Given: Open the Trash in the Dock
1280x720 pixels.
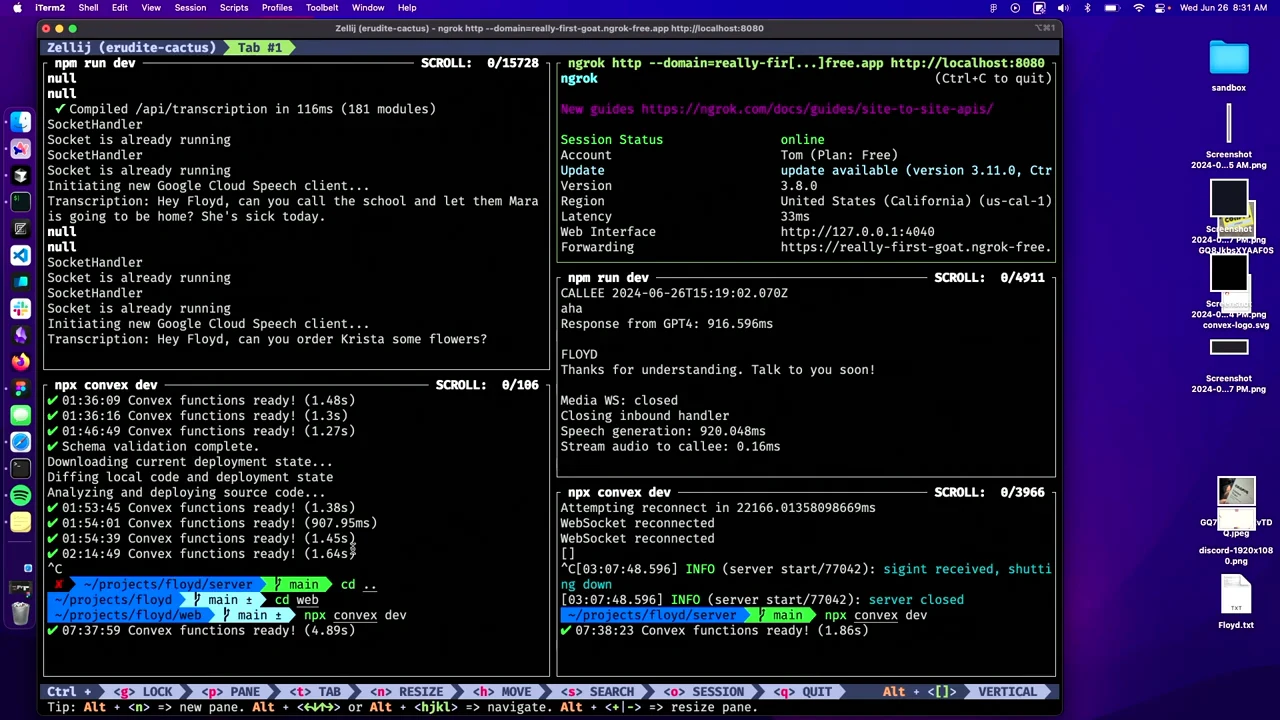Looking at the screenshot, I should click(20, 612).
